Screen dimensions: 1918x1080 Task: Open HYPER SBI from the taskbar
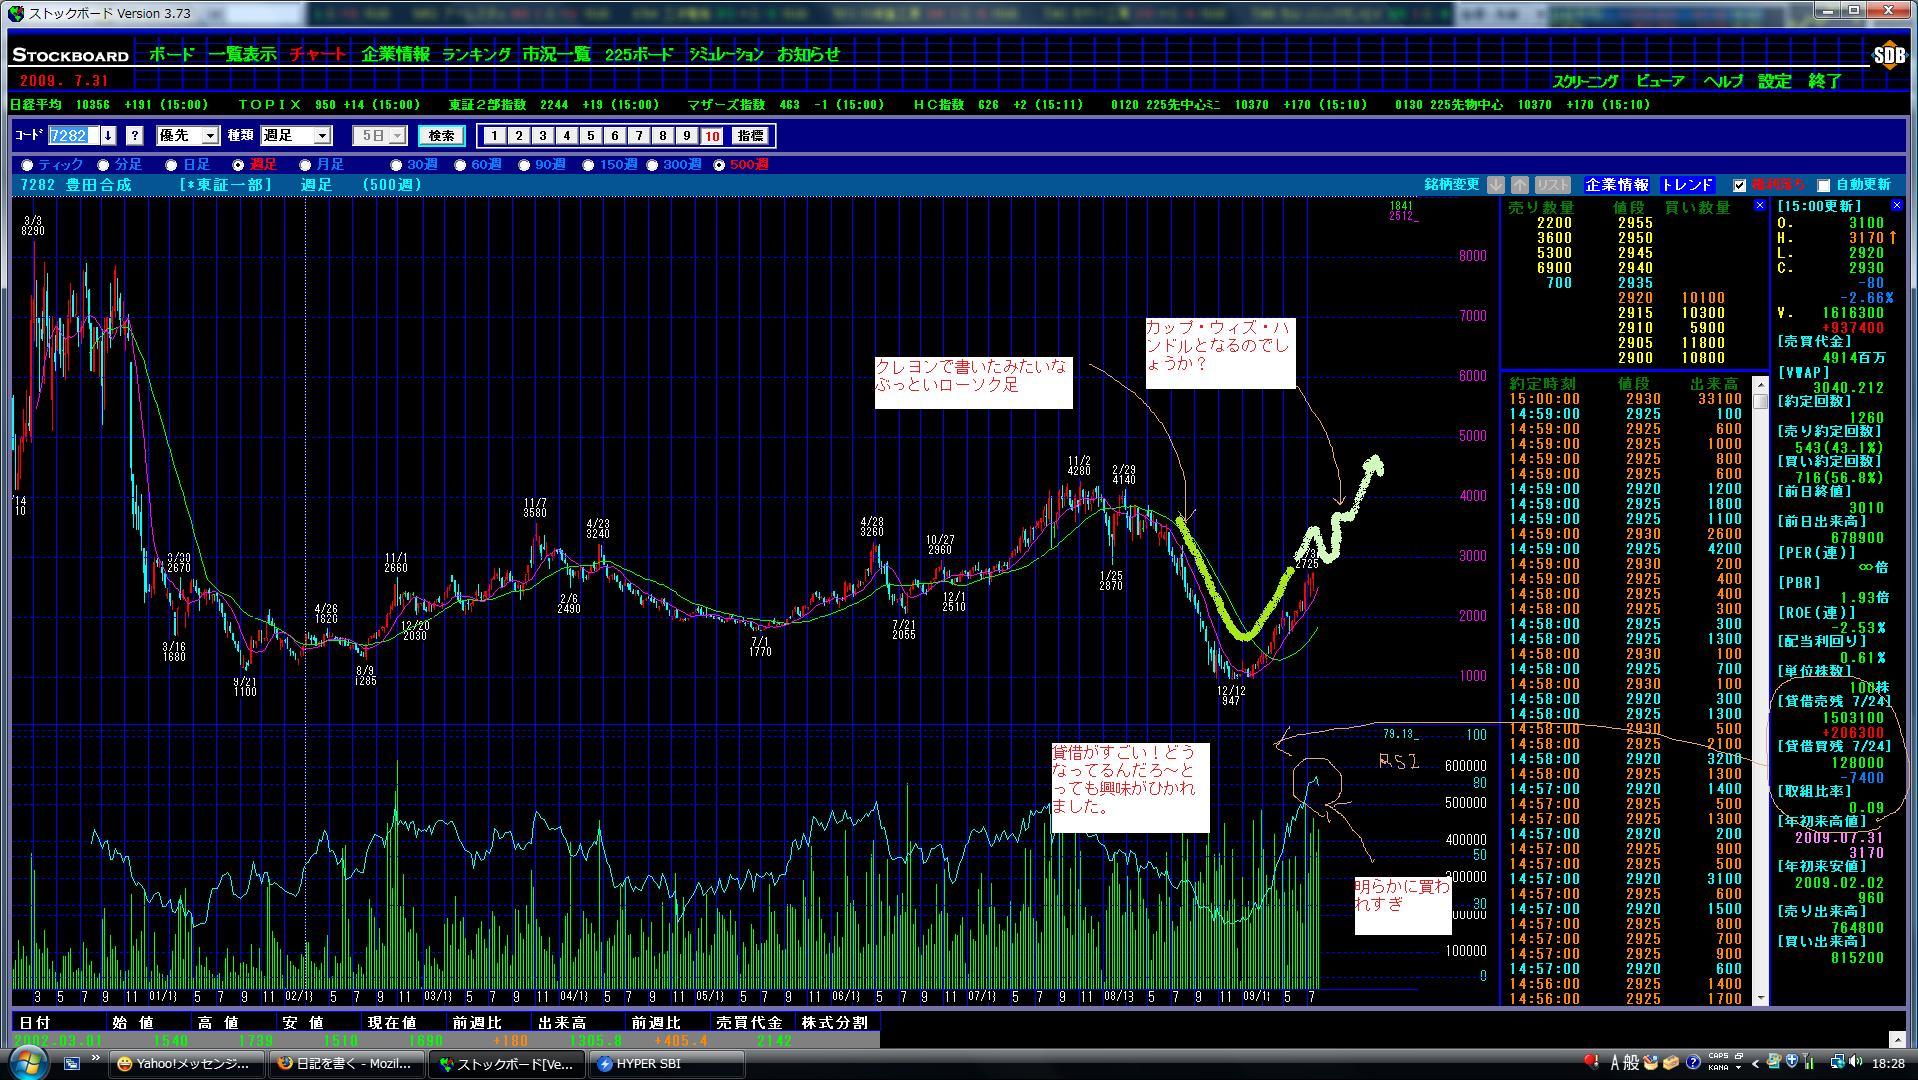pyautogui.click(x=665, y=1064)
